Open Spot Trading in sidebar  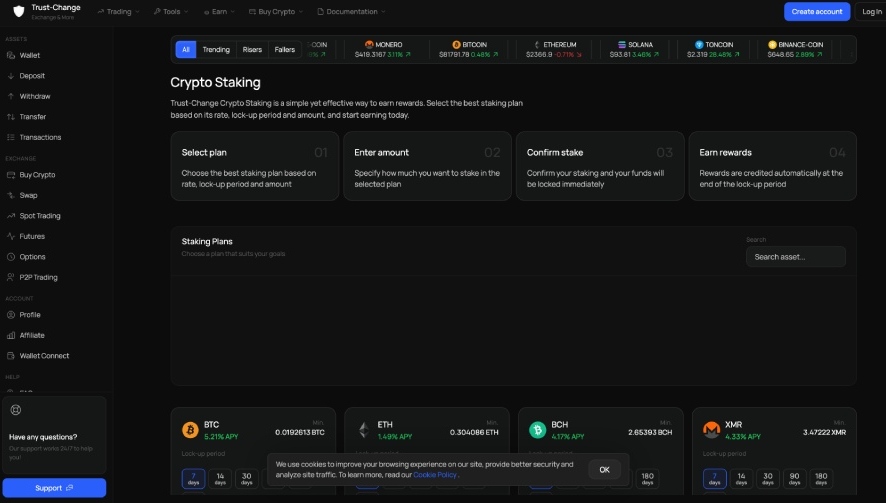tap(40, 216)
